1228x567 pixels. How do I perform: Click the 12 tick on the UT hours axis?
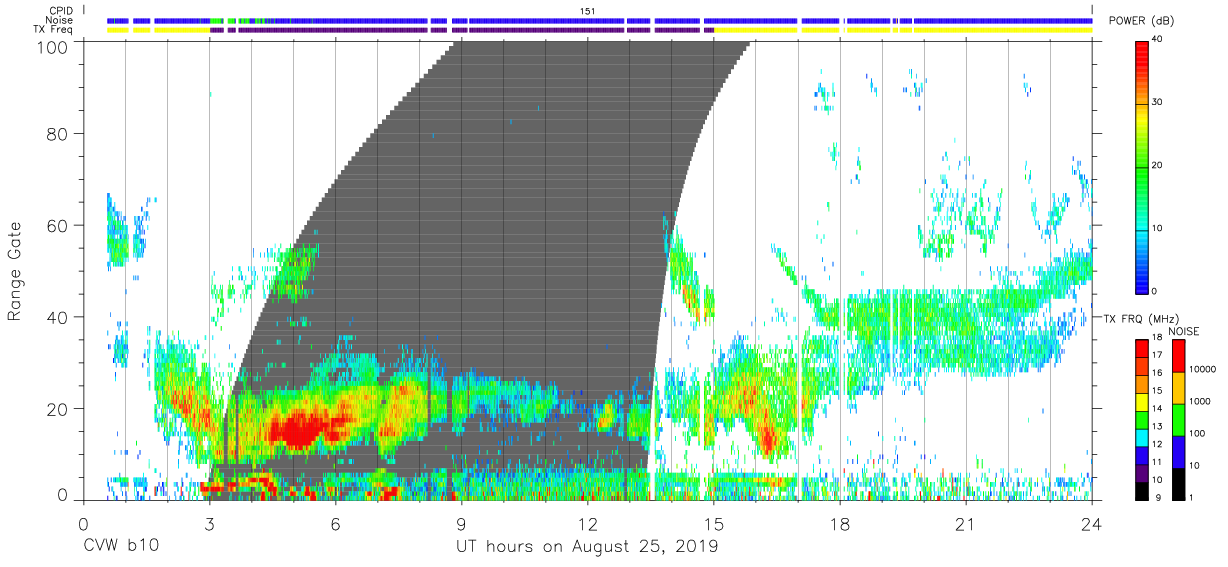coord(588,524)
